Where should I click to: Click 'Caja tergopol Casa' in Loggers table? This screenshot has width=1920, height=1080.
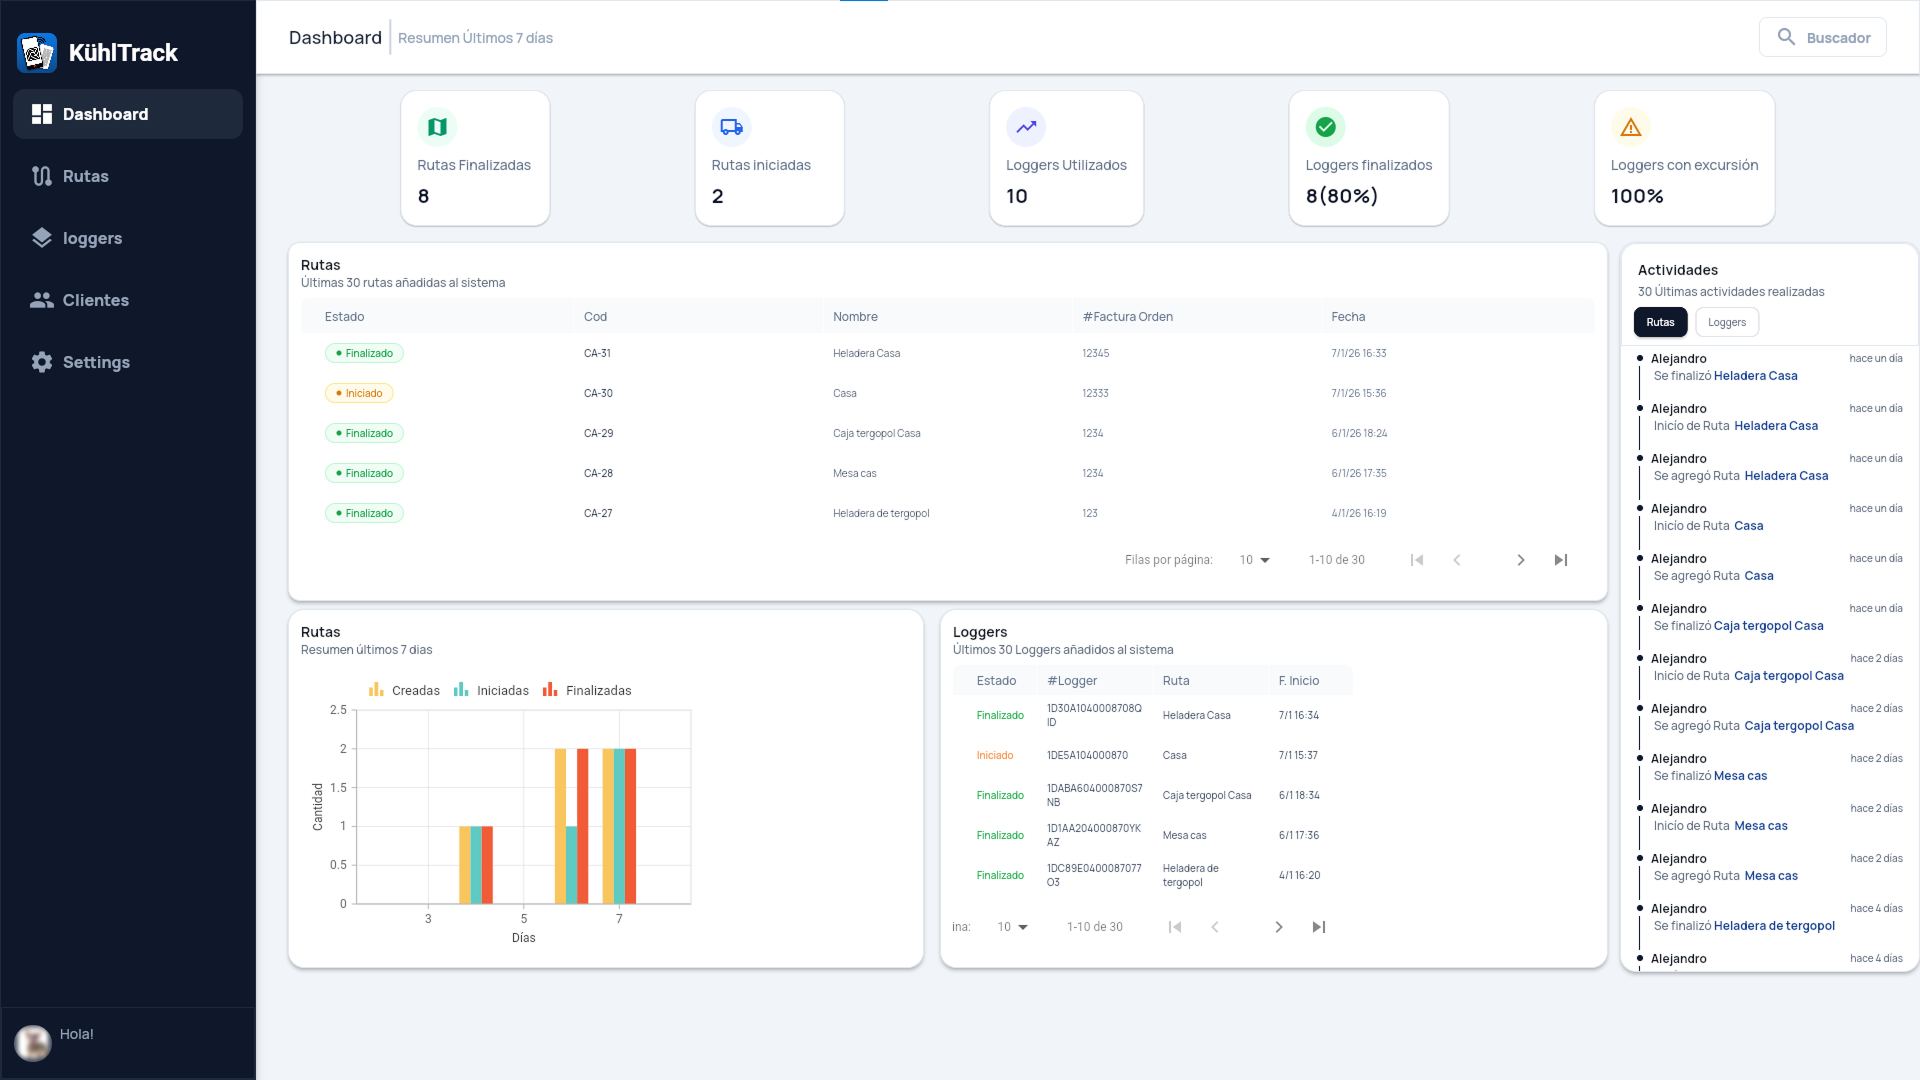(x=1206, y=795)
